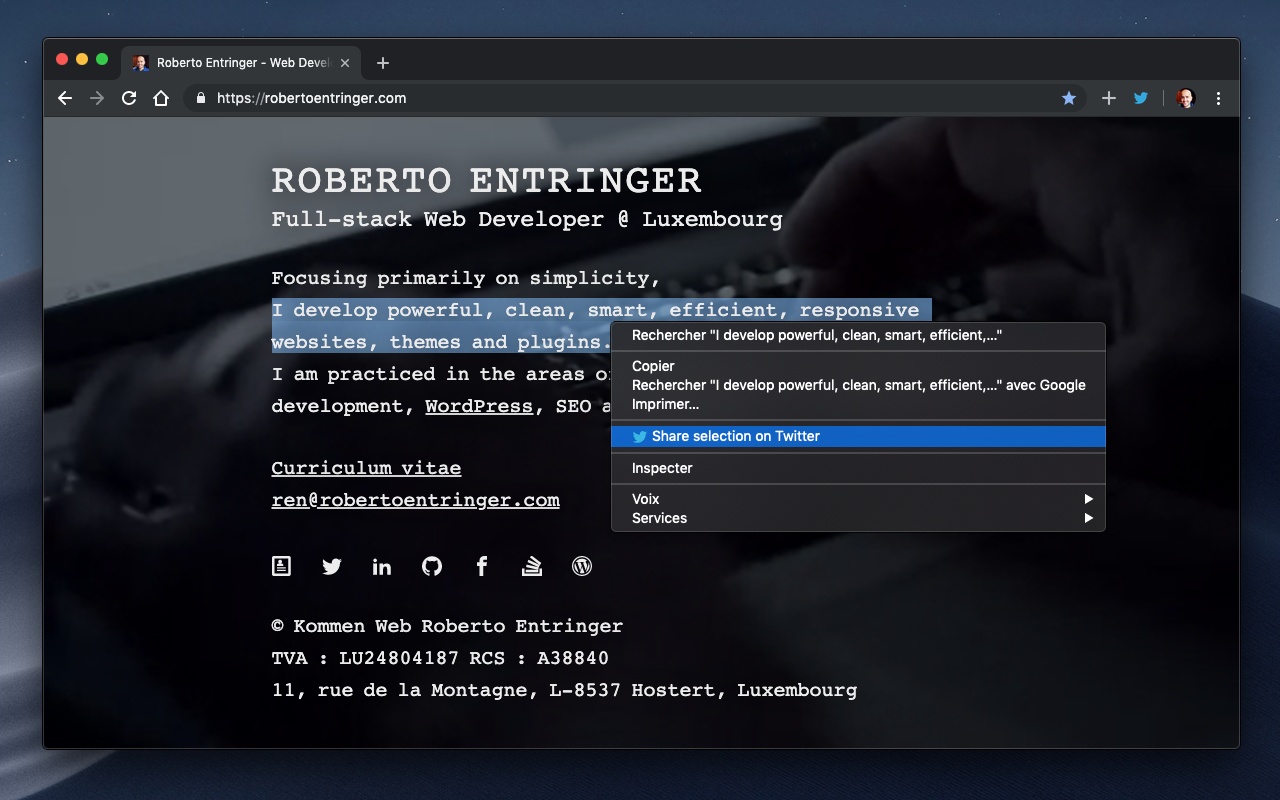The width and height of the screenshot is (1280, 800).
Task: Choose Share selection on Twitter
Action: [858, 436]
